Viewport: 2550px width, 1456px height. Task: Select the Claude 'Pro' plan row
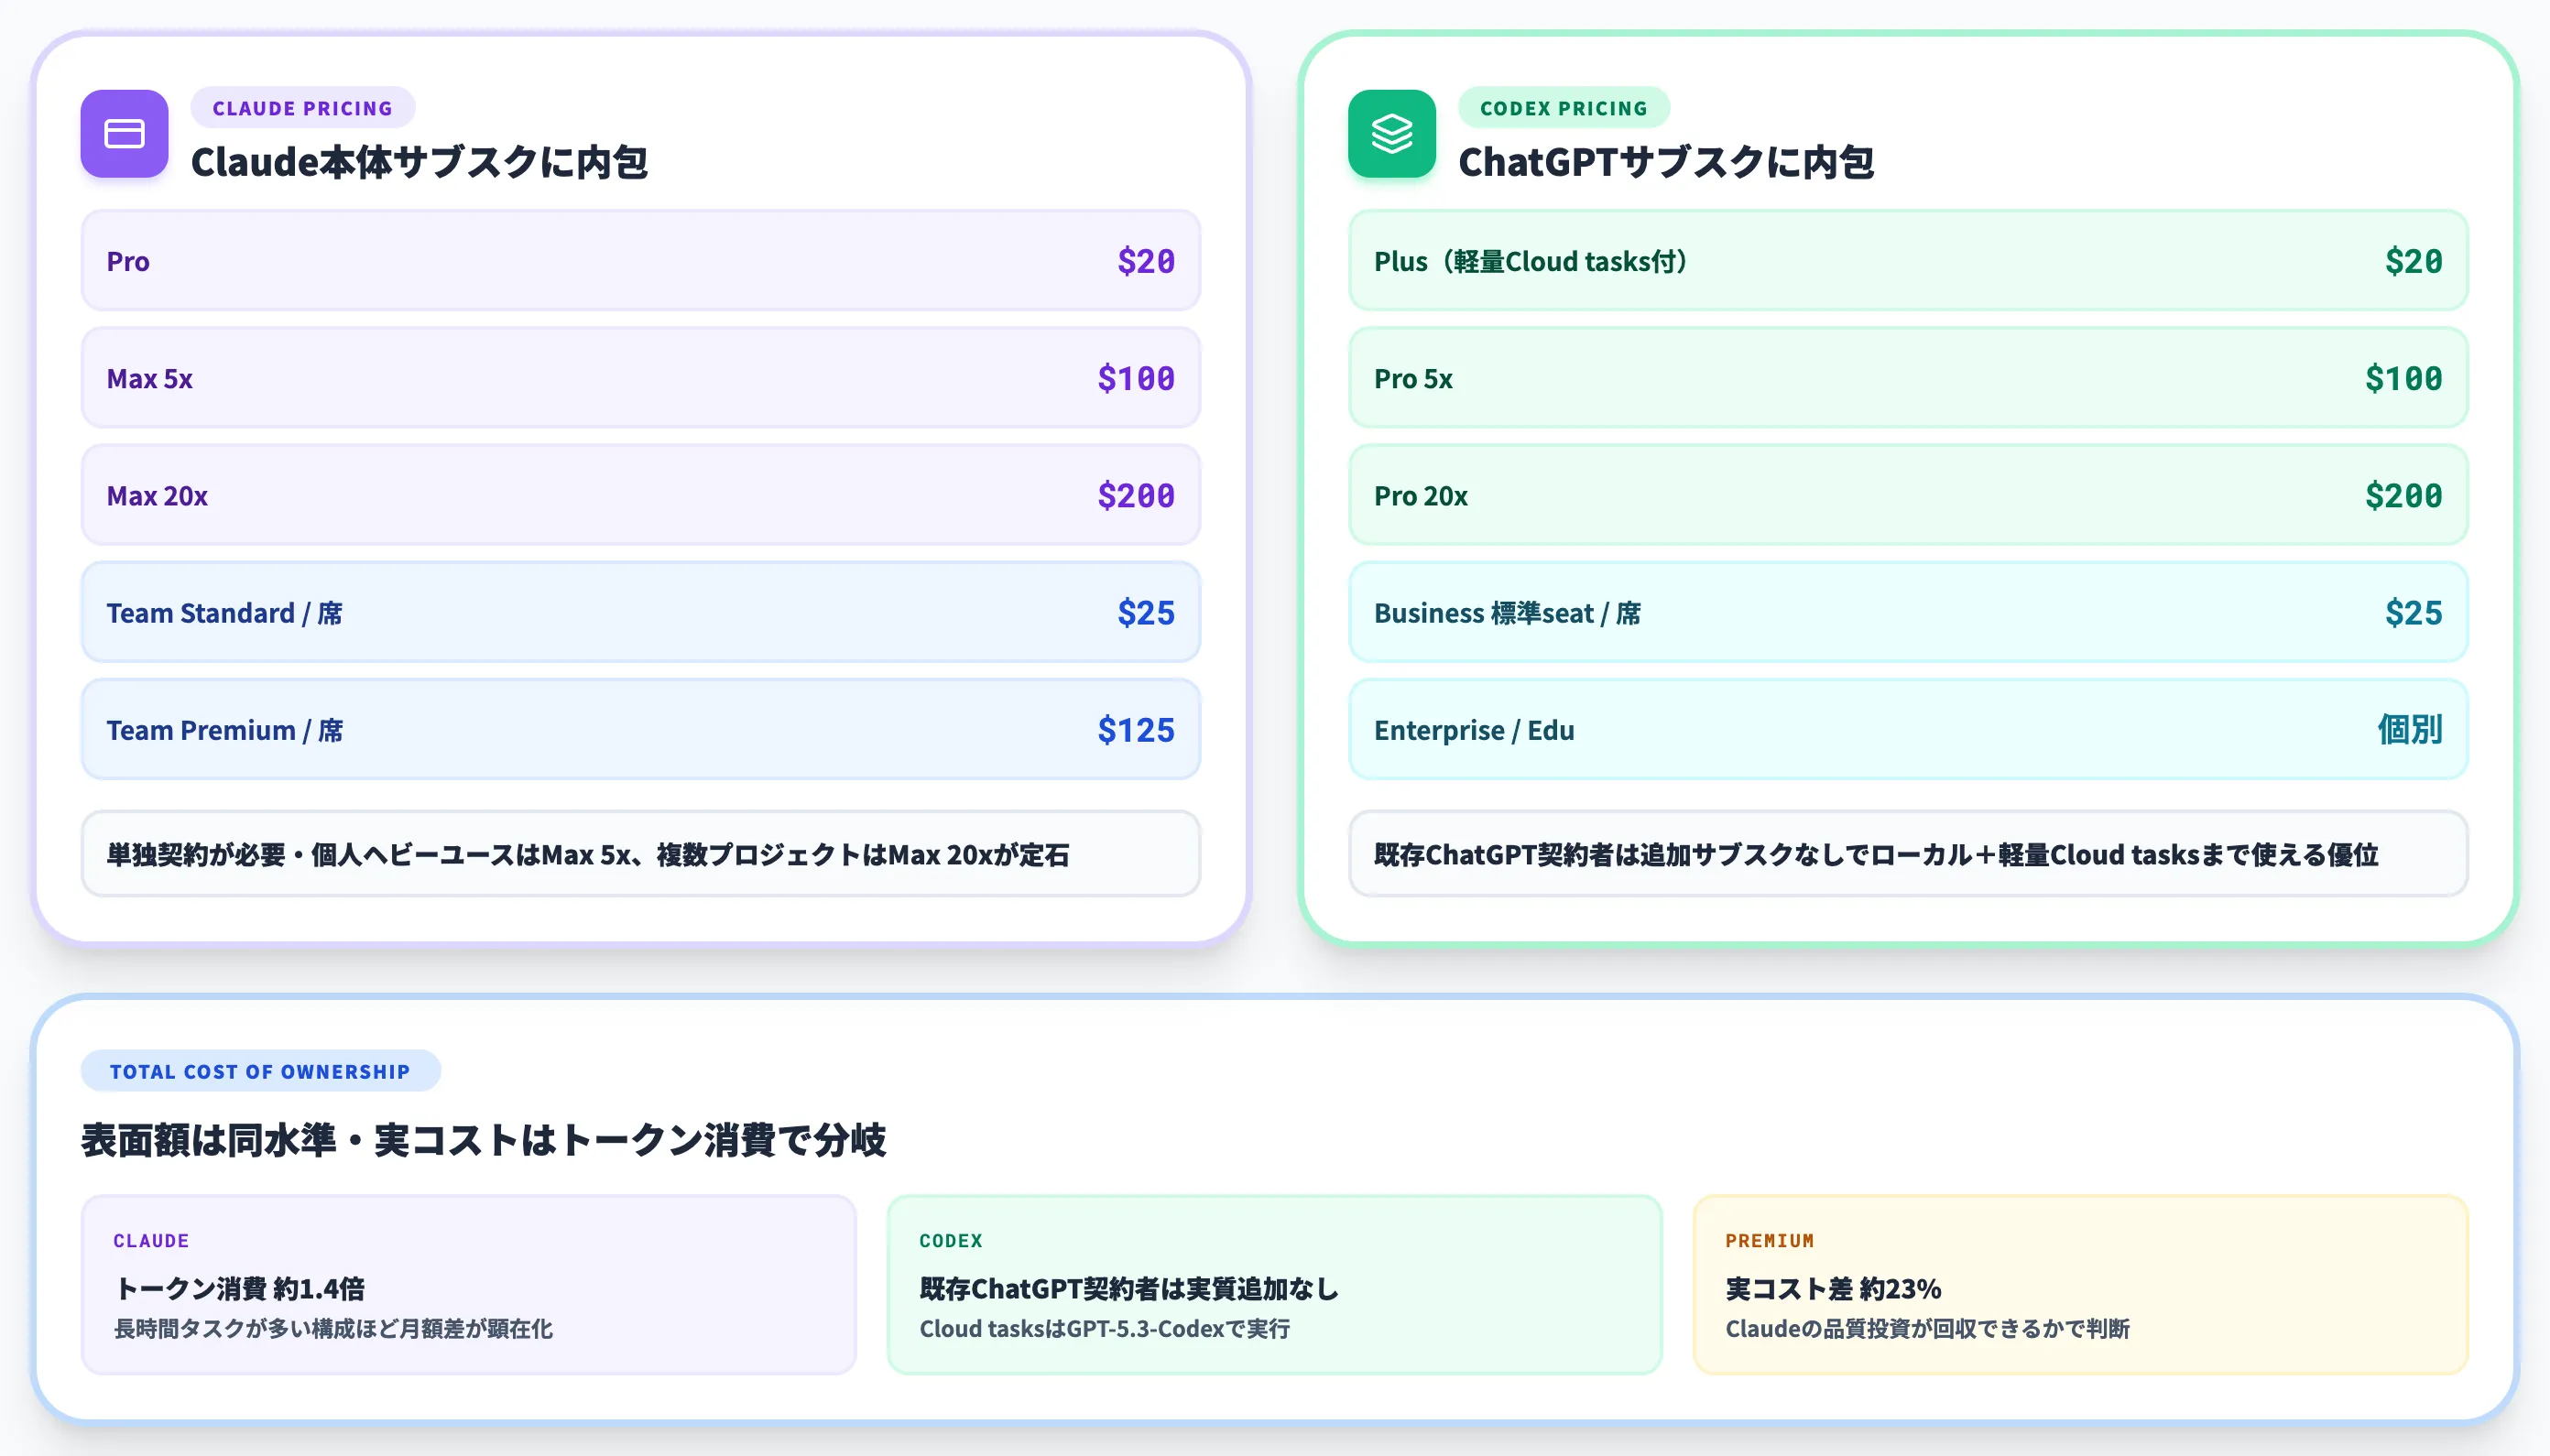pyautogui.click(x=640, y=261)
